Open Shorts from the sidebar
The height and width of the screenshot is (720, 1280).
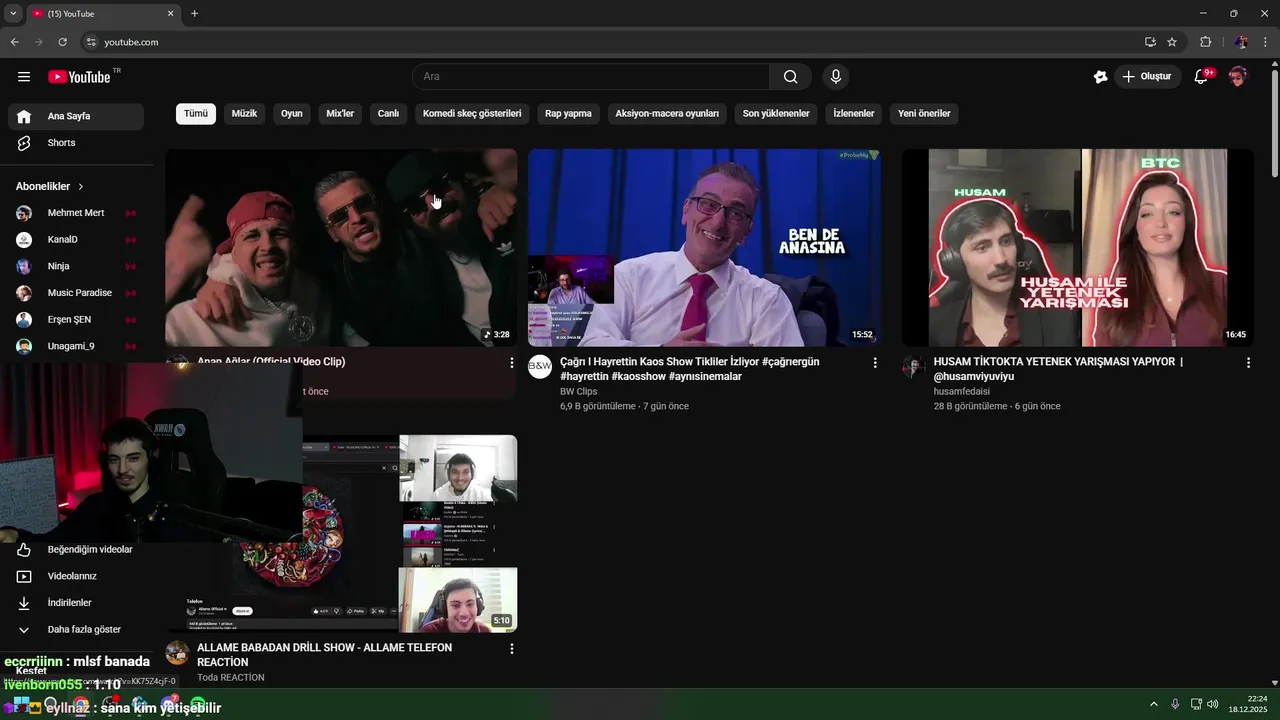coord(76,143)
